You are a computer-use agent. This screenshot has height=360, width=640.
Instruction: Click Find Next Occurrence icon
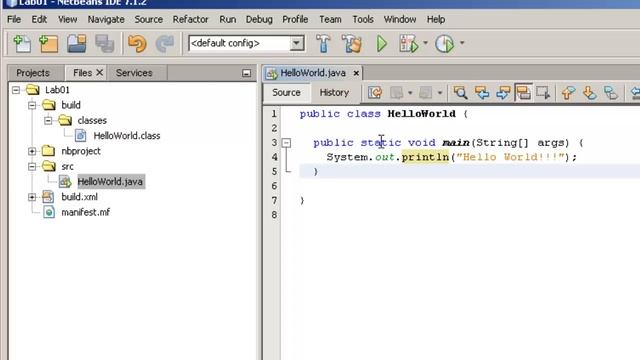(503, 93)
